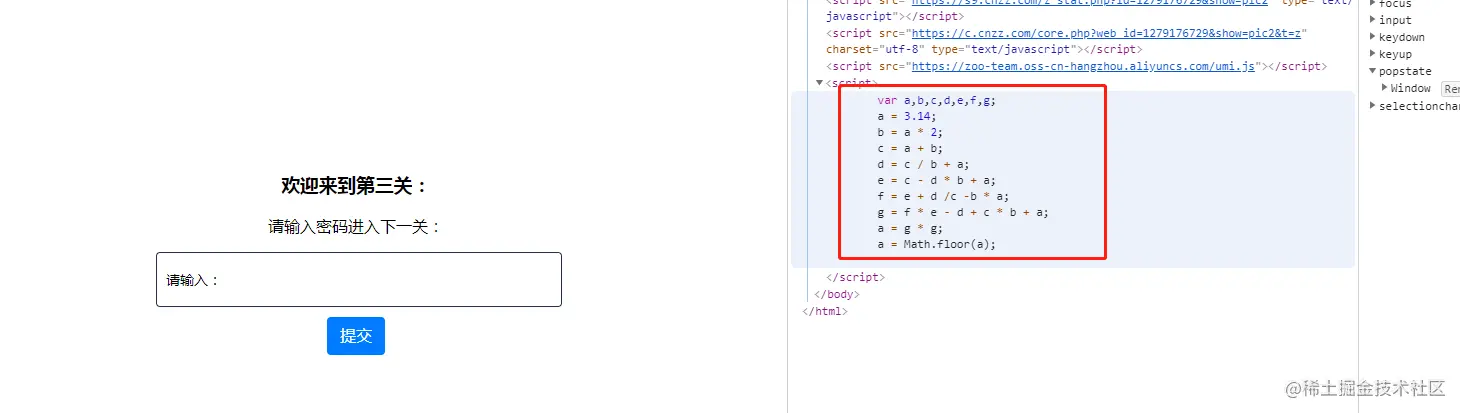
Task: Open the zoo-team umi.js script link
Action: 1083,66
